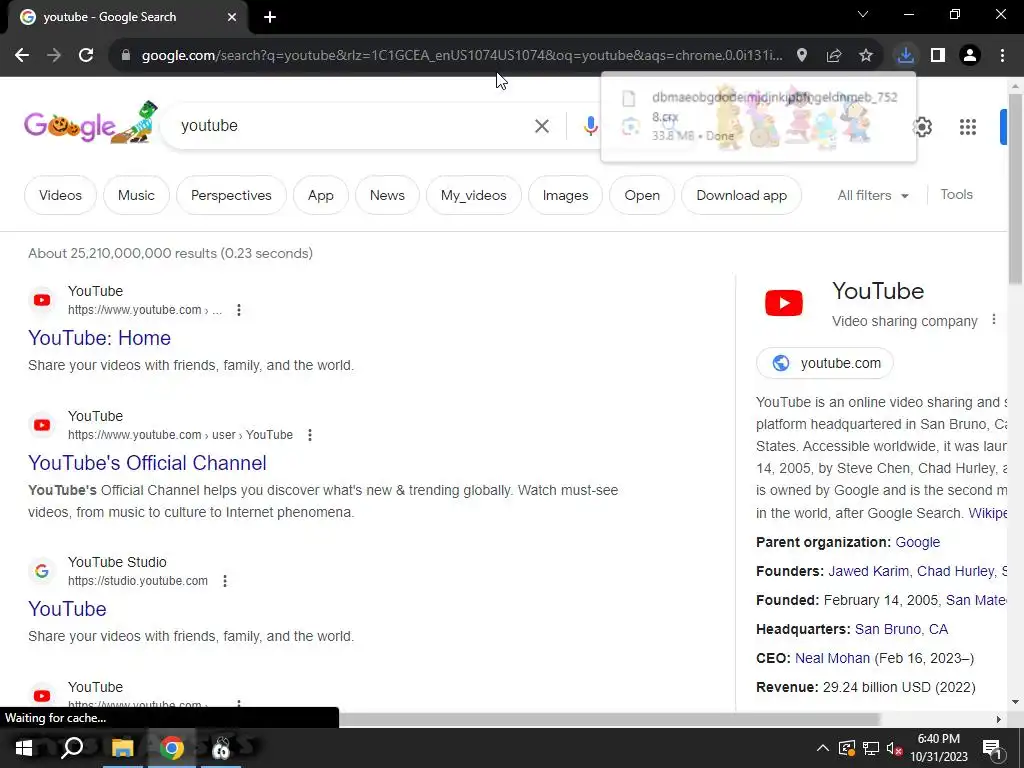
Task: Open more options for YouTube's Official Channel result
Action: tap(310, 435)
